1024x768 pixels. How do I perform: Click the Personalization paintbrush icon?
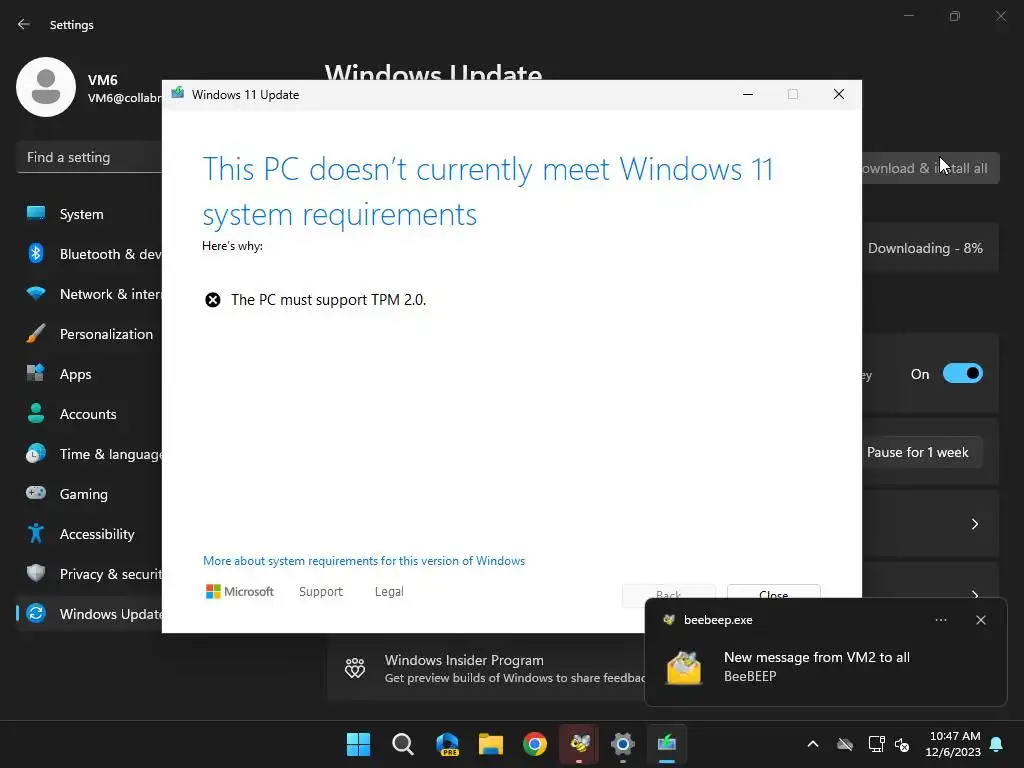click(x=36, y=333)
